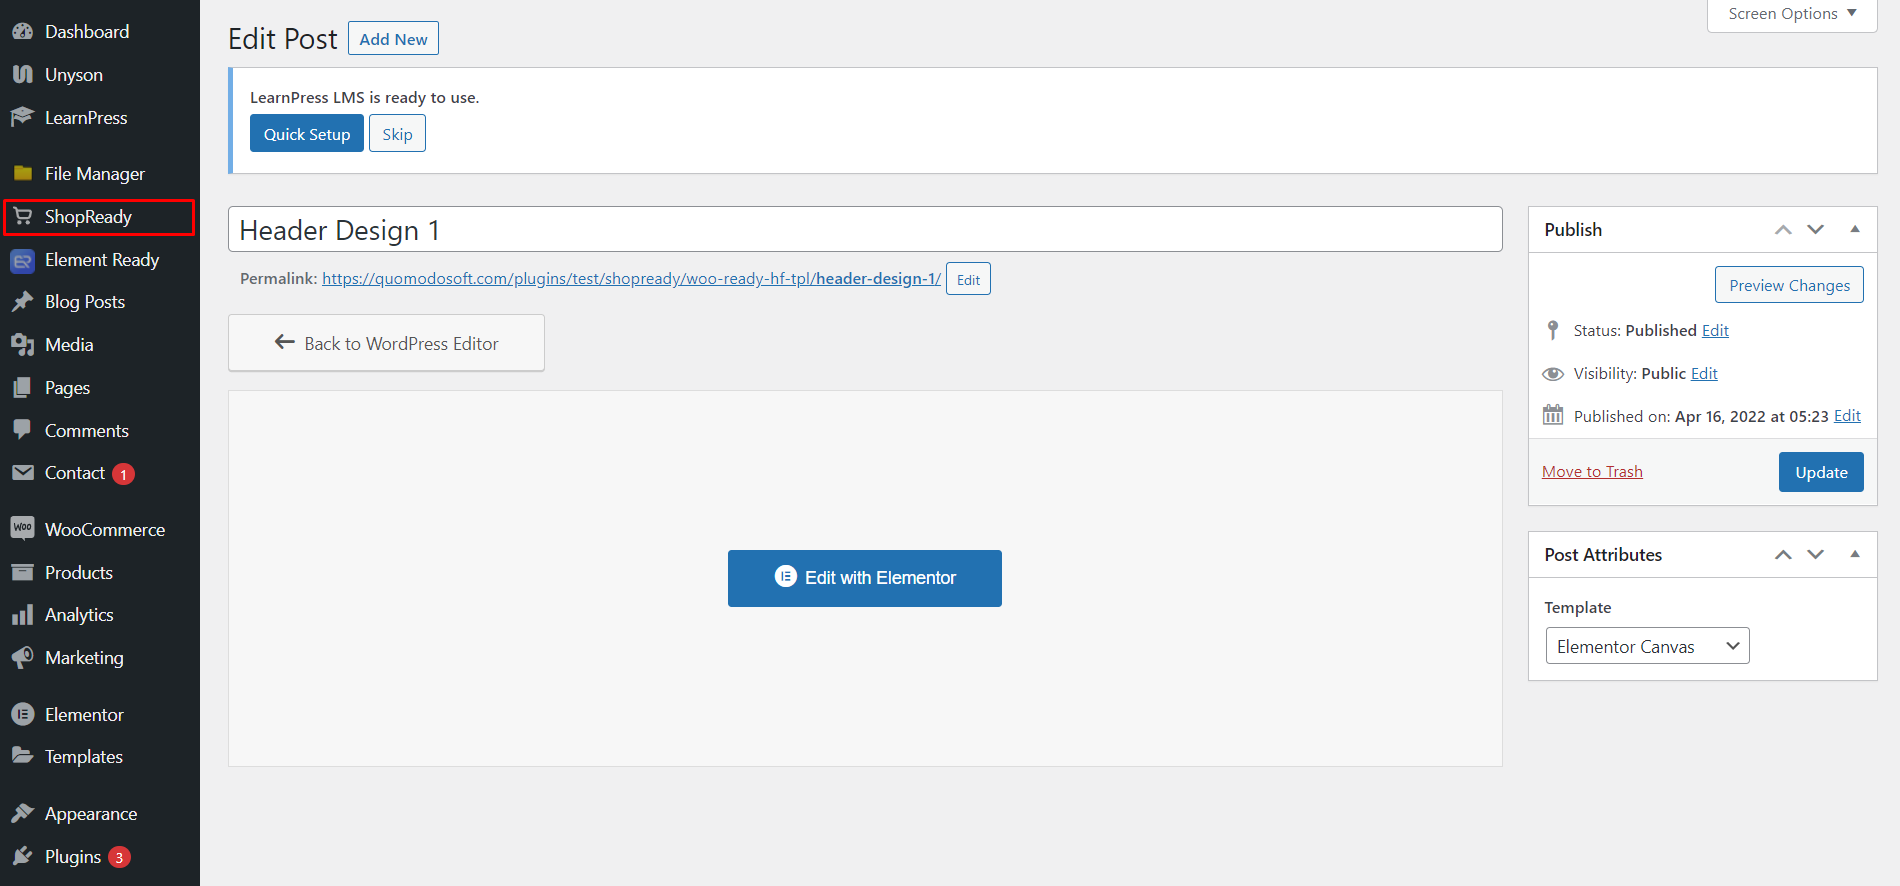Move Publish panel down

pos(1816,230)
